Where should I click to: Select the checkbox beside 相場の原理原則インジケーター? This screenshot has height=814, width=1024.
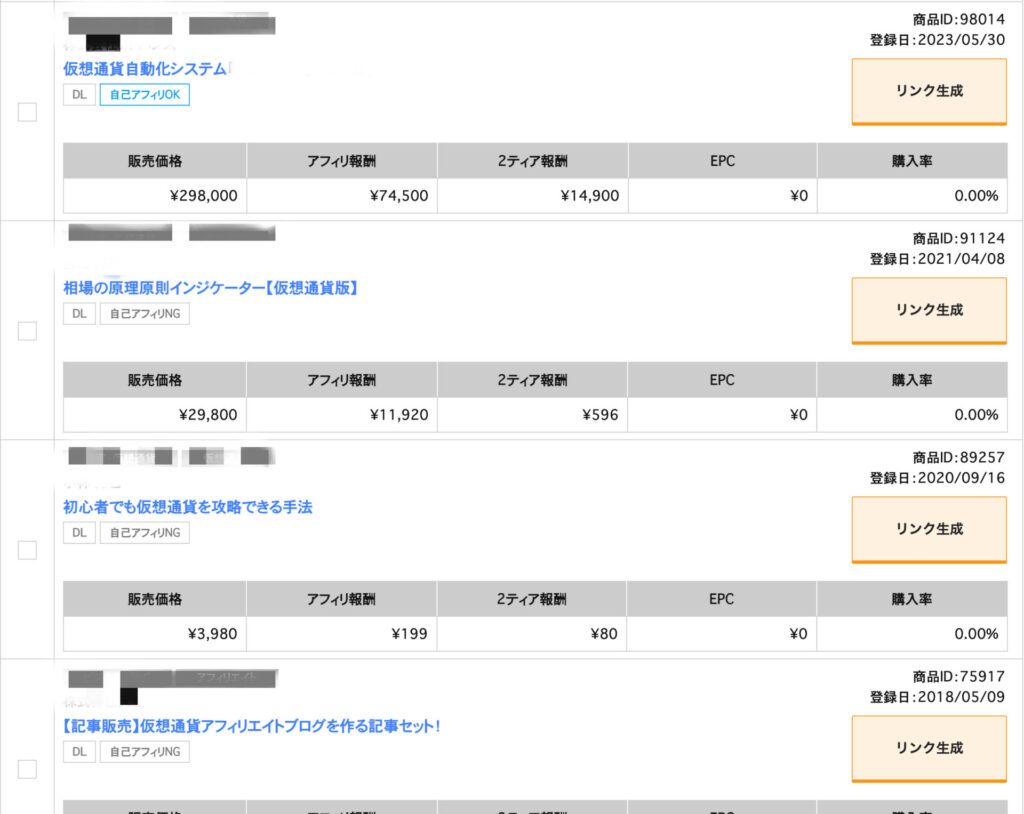[27, 330]
